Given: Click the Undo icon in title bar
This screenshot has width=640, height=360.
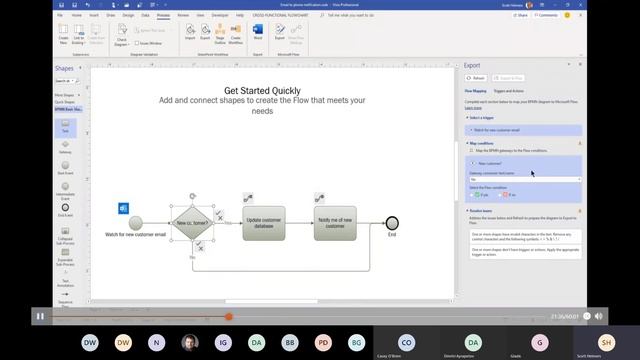Looking at the screenshot, I should coord(87,5).
